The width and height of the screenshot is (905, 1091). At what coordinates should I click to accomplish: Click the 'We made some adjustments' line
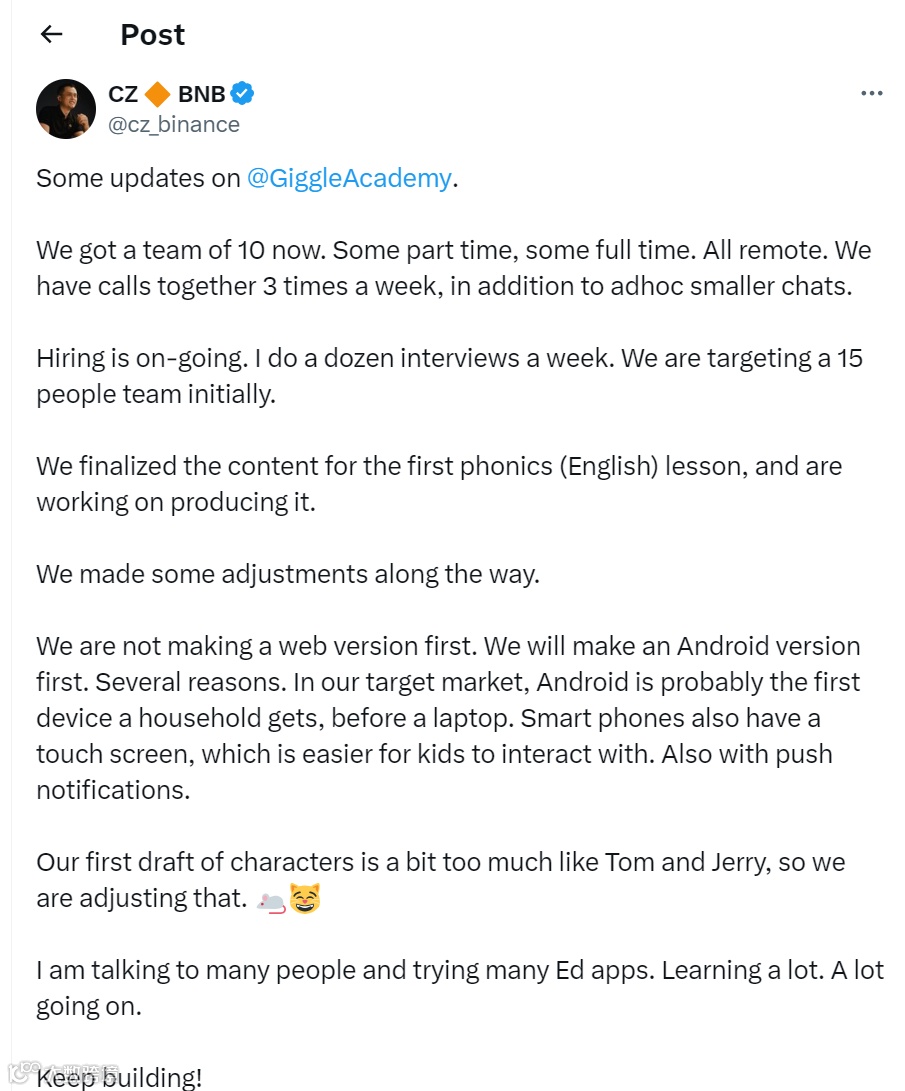pos(288,575)
